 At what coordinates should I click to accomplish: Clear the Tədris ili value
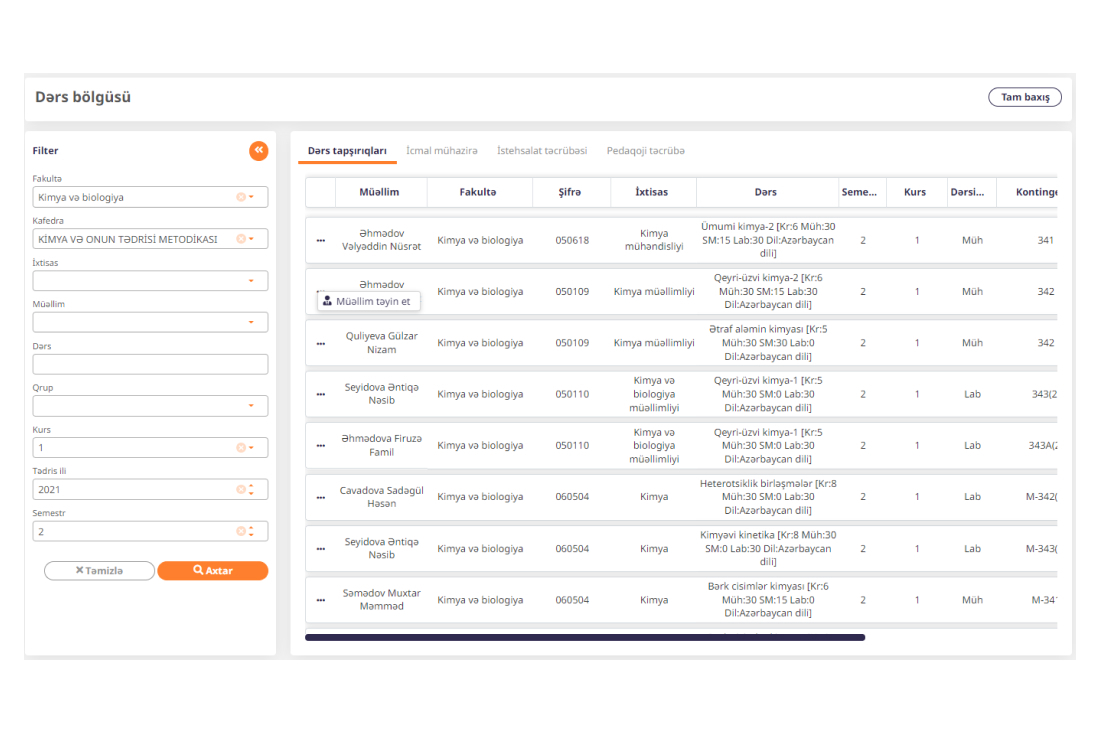click(x=240, y=490)
